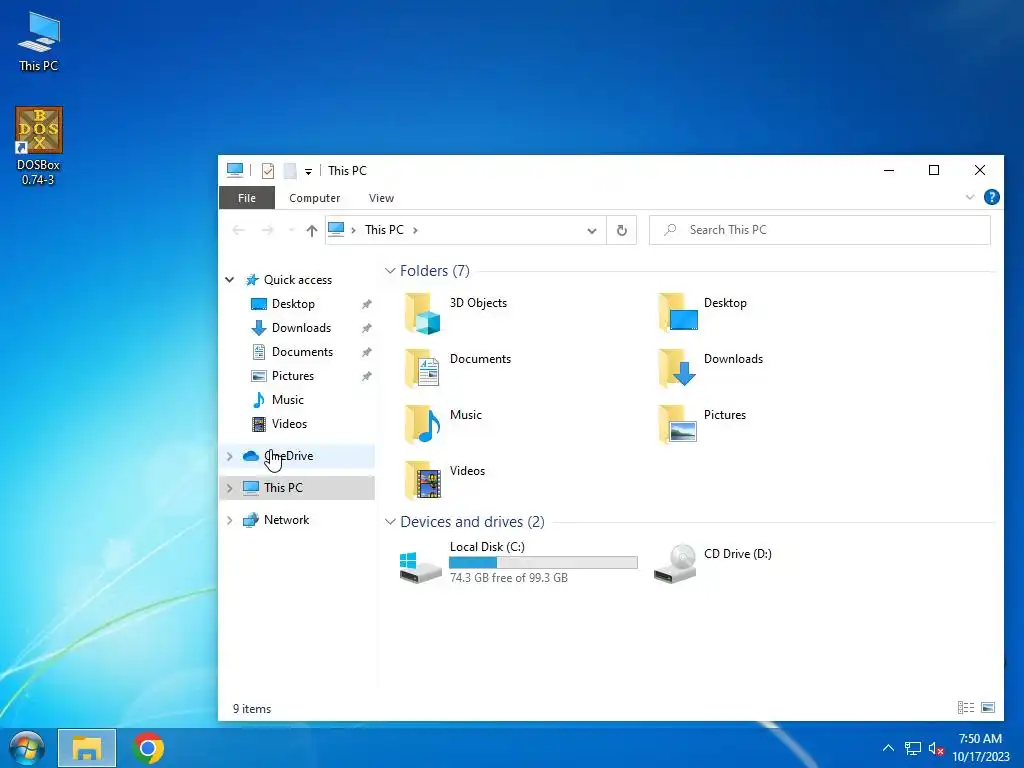Click the Refresh button next to the address bar

[622, 230]
